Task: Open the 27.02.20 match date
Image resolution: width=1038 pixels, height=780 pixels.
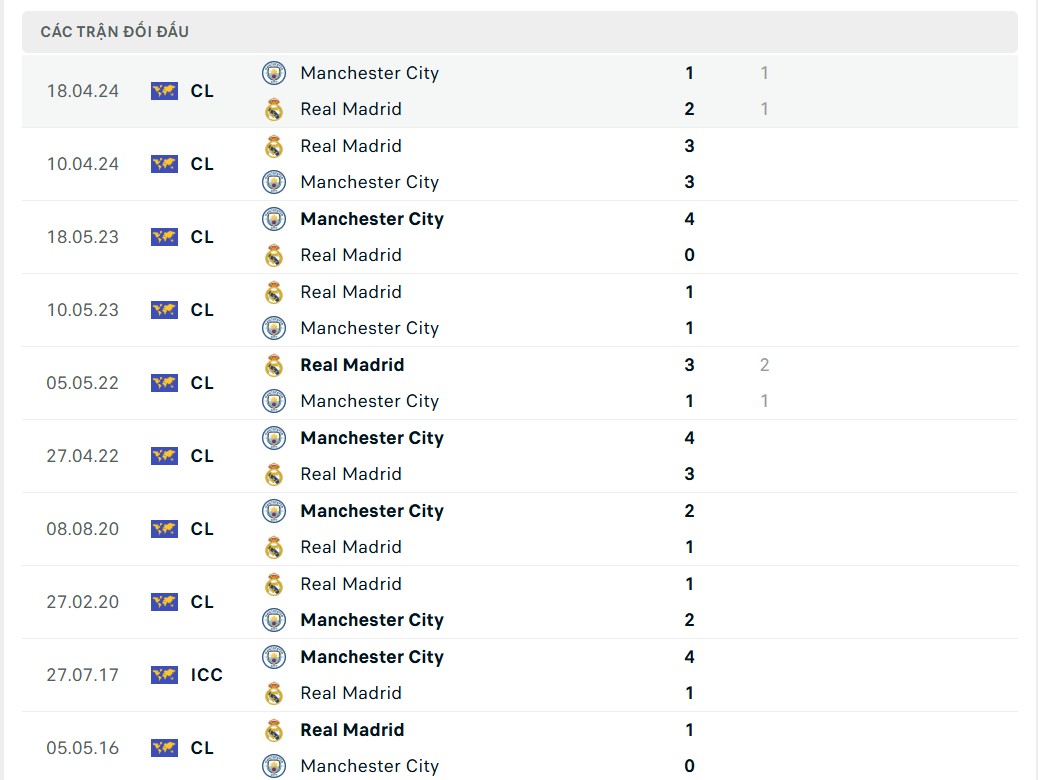Action: click(x=82, y=602)
